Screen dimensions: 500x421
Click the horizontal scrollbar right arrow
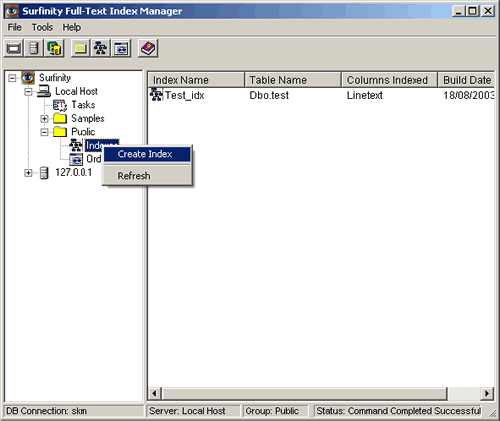click(x=487, y=393)
